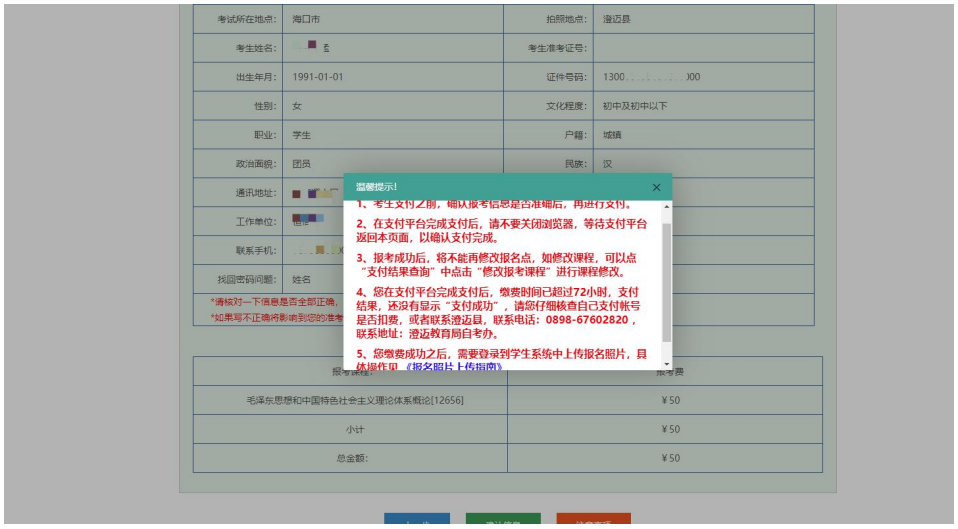Click the 初中及初中以下 education level value

click(x=635, y=106)
